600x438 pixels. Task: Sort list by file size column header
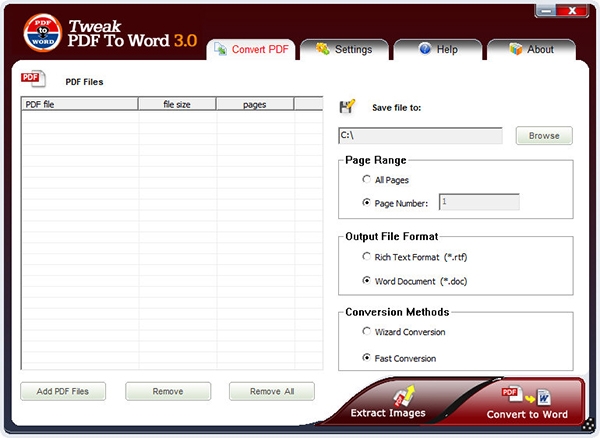177,104
